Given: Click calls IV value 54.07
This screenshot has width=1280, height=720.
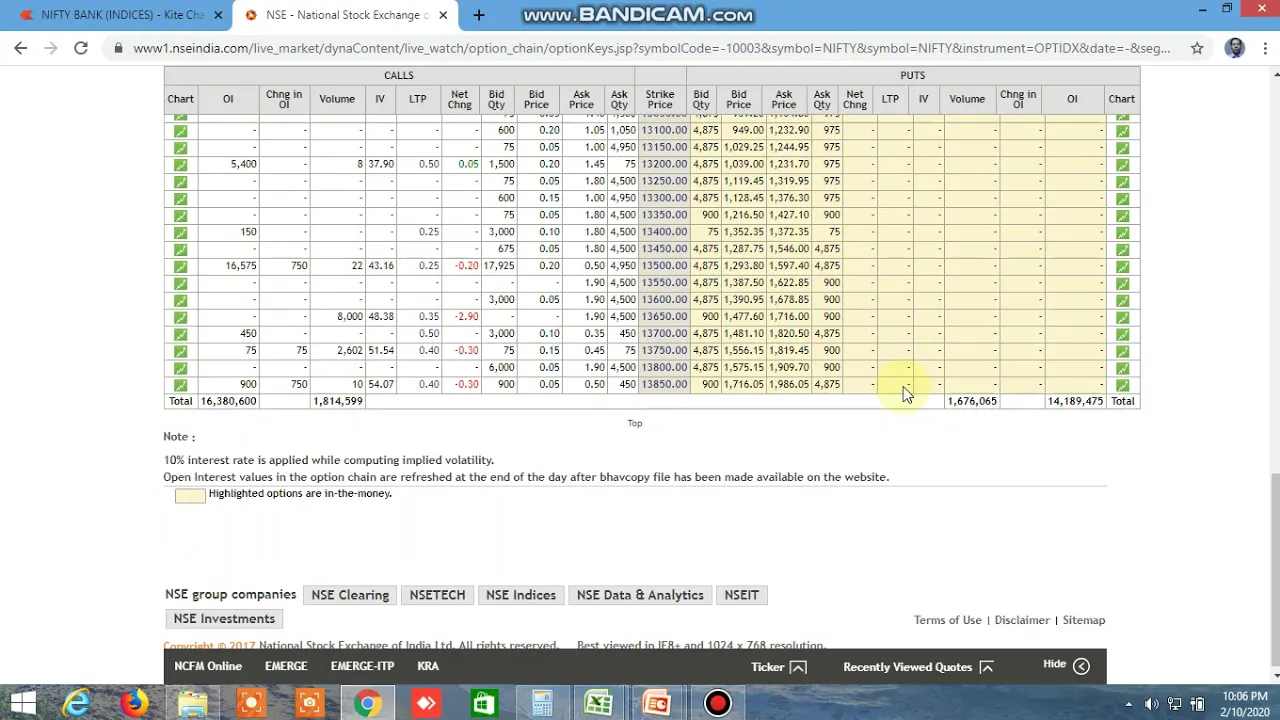Looking at the screenshot, I should (381, 385).
